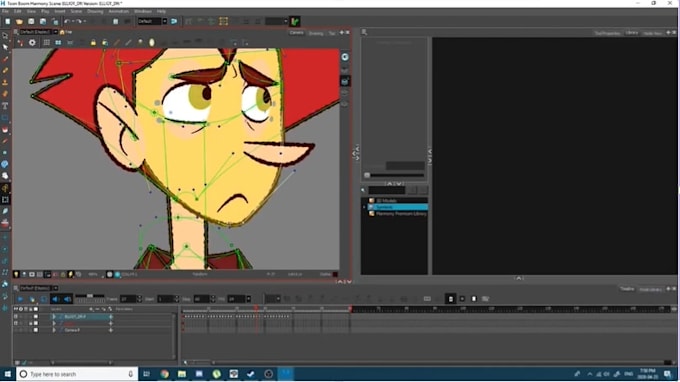Click the Library search field
The width and height of the screenshot is (680, 382).
(x=386, y=190)
